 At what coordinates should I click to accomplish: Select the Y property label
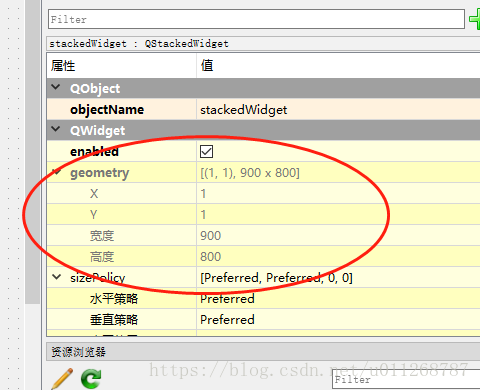click(x=94, y=215)
